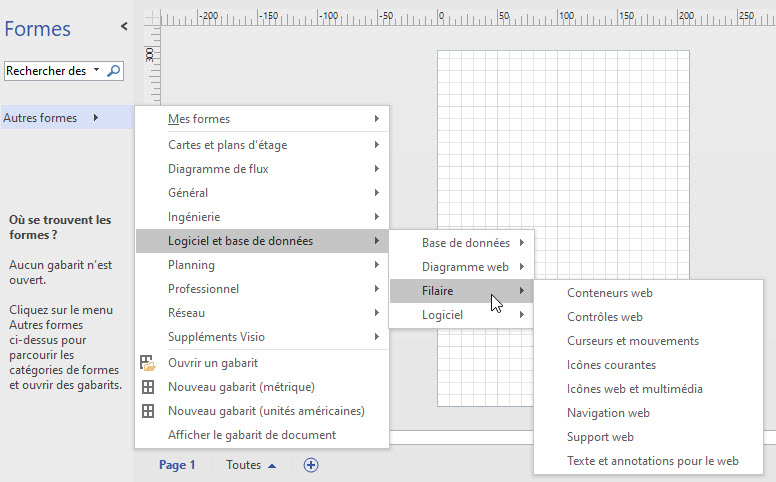Create Nouveau gabarit (unités américaines)
This screenshot has height=482, width=776.
pos(262,411)
